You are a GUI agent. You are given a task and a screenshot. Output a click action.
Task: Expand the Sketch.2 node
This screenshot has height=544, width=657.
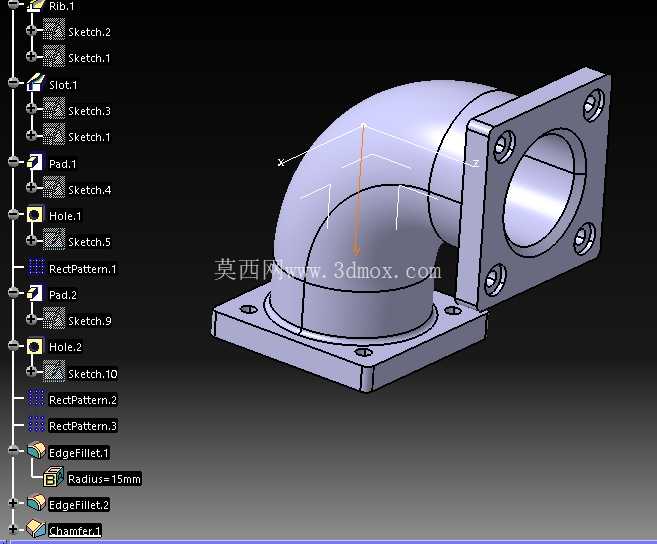point(31,30)
